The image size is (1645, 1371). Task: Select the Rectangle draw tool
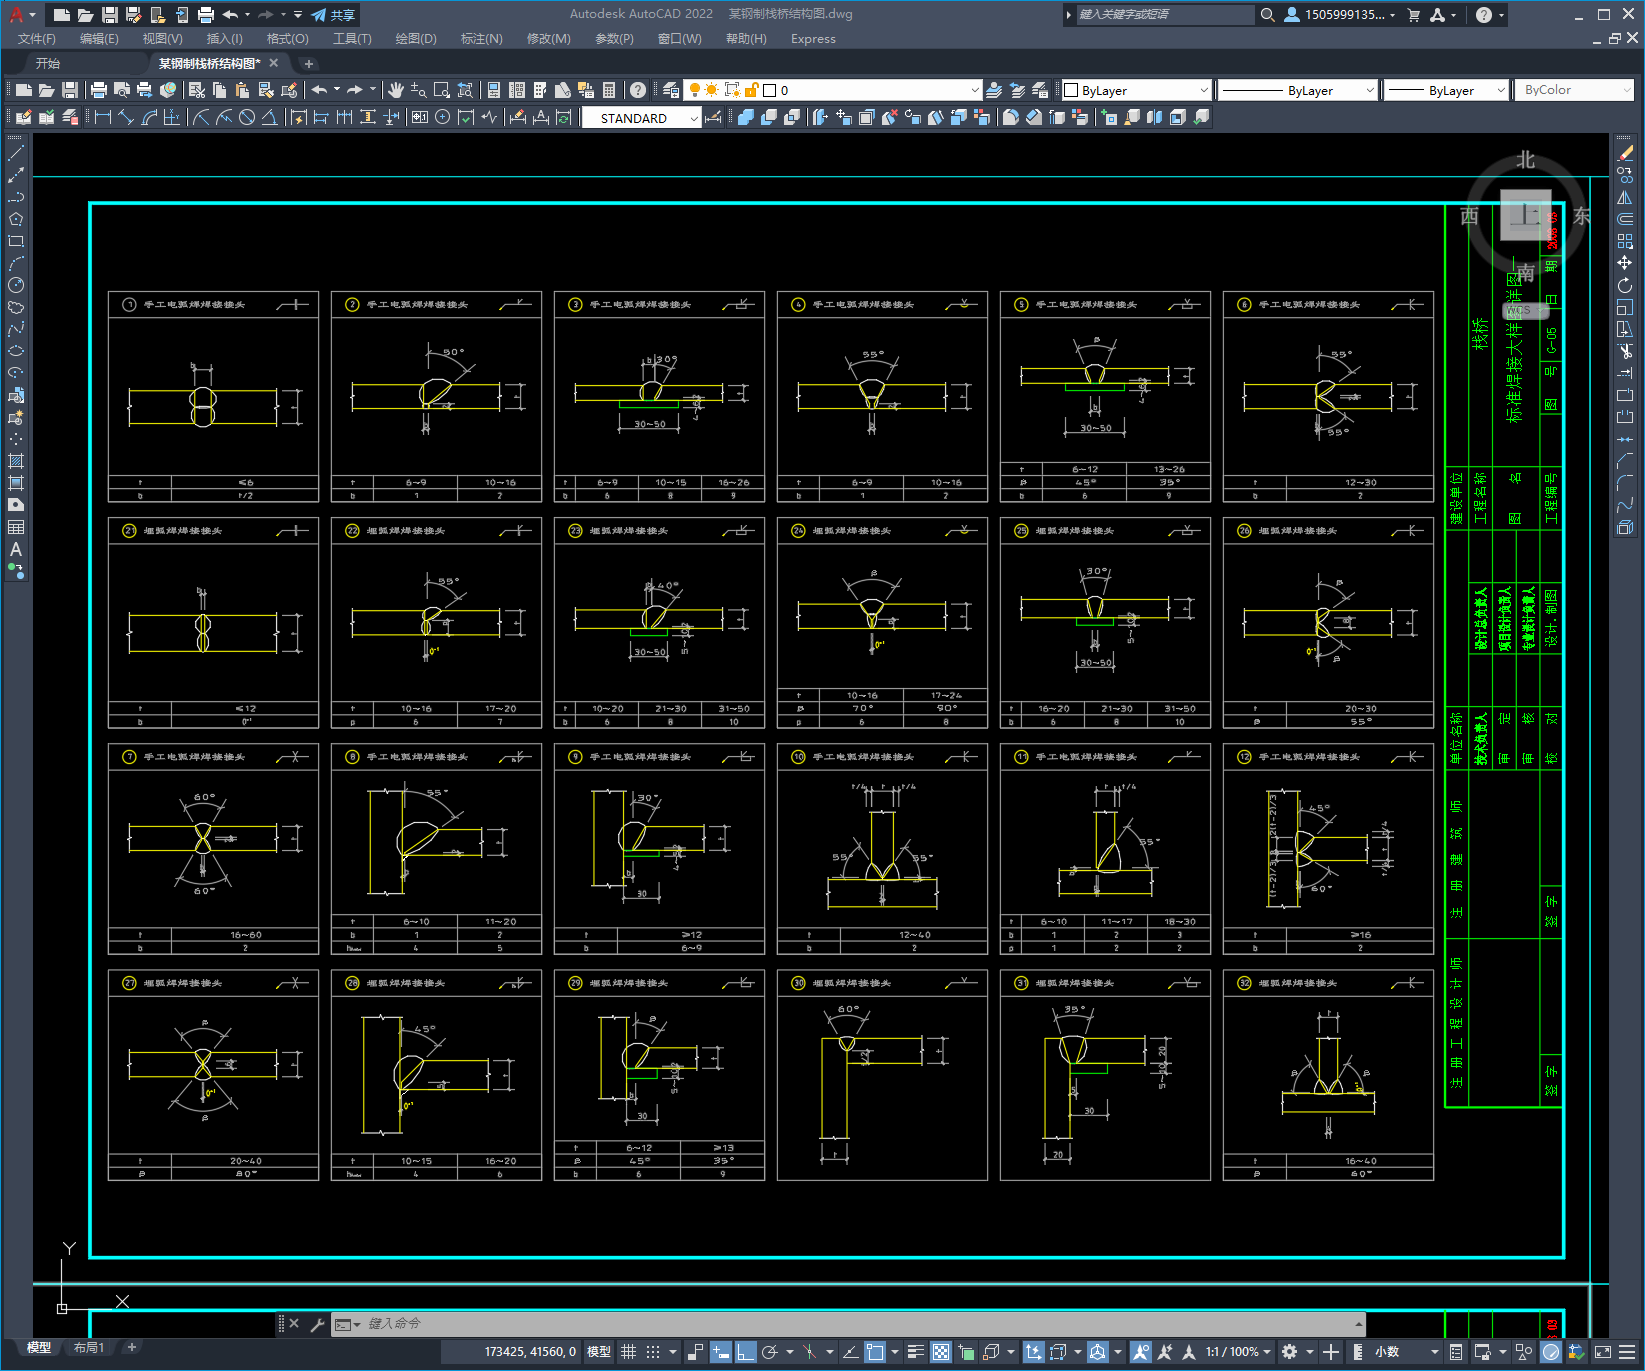click(x=16, y=241)
